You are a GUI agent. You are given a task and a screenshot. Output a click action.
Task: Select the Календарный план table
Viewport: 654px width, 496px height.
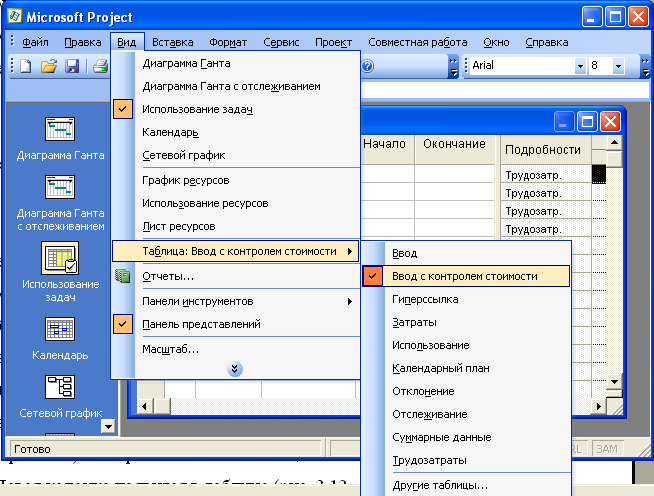466,368
